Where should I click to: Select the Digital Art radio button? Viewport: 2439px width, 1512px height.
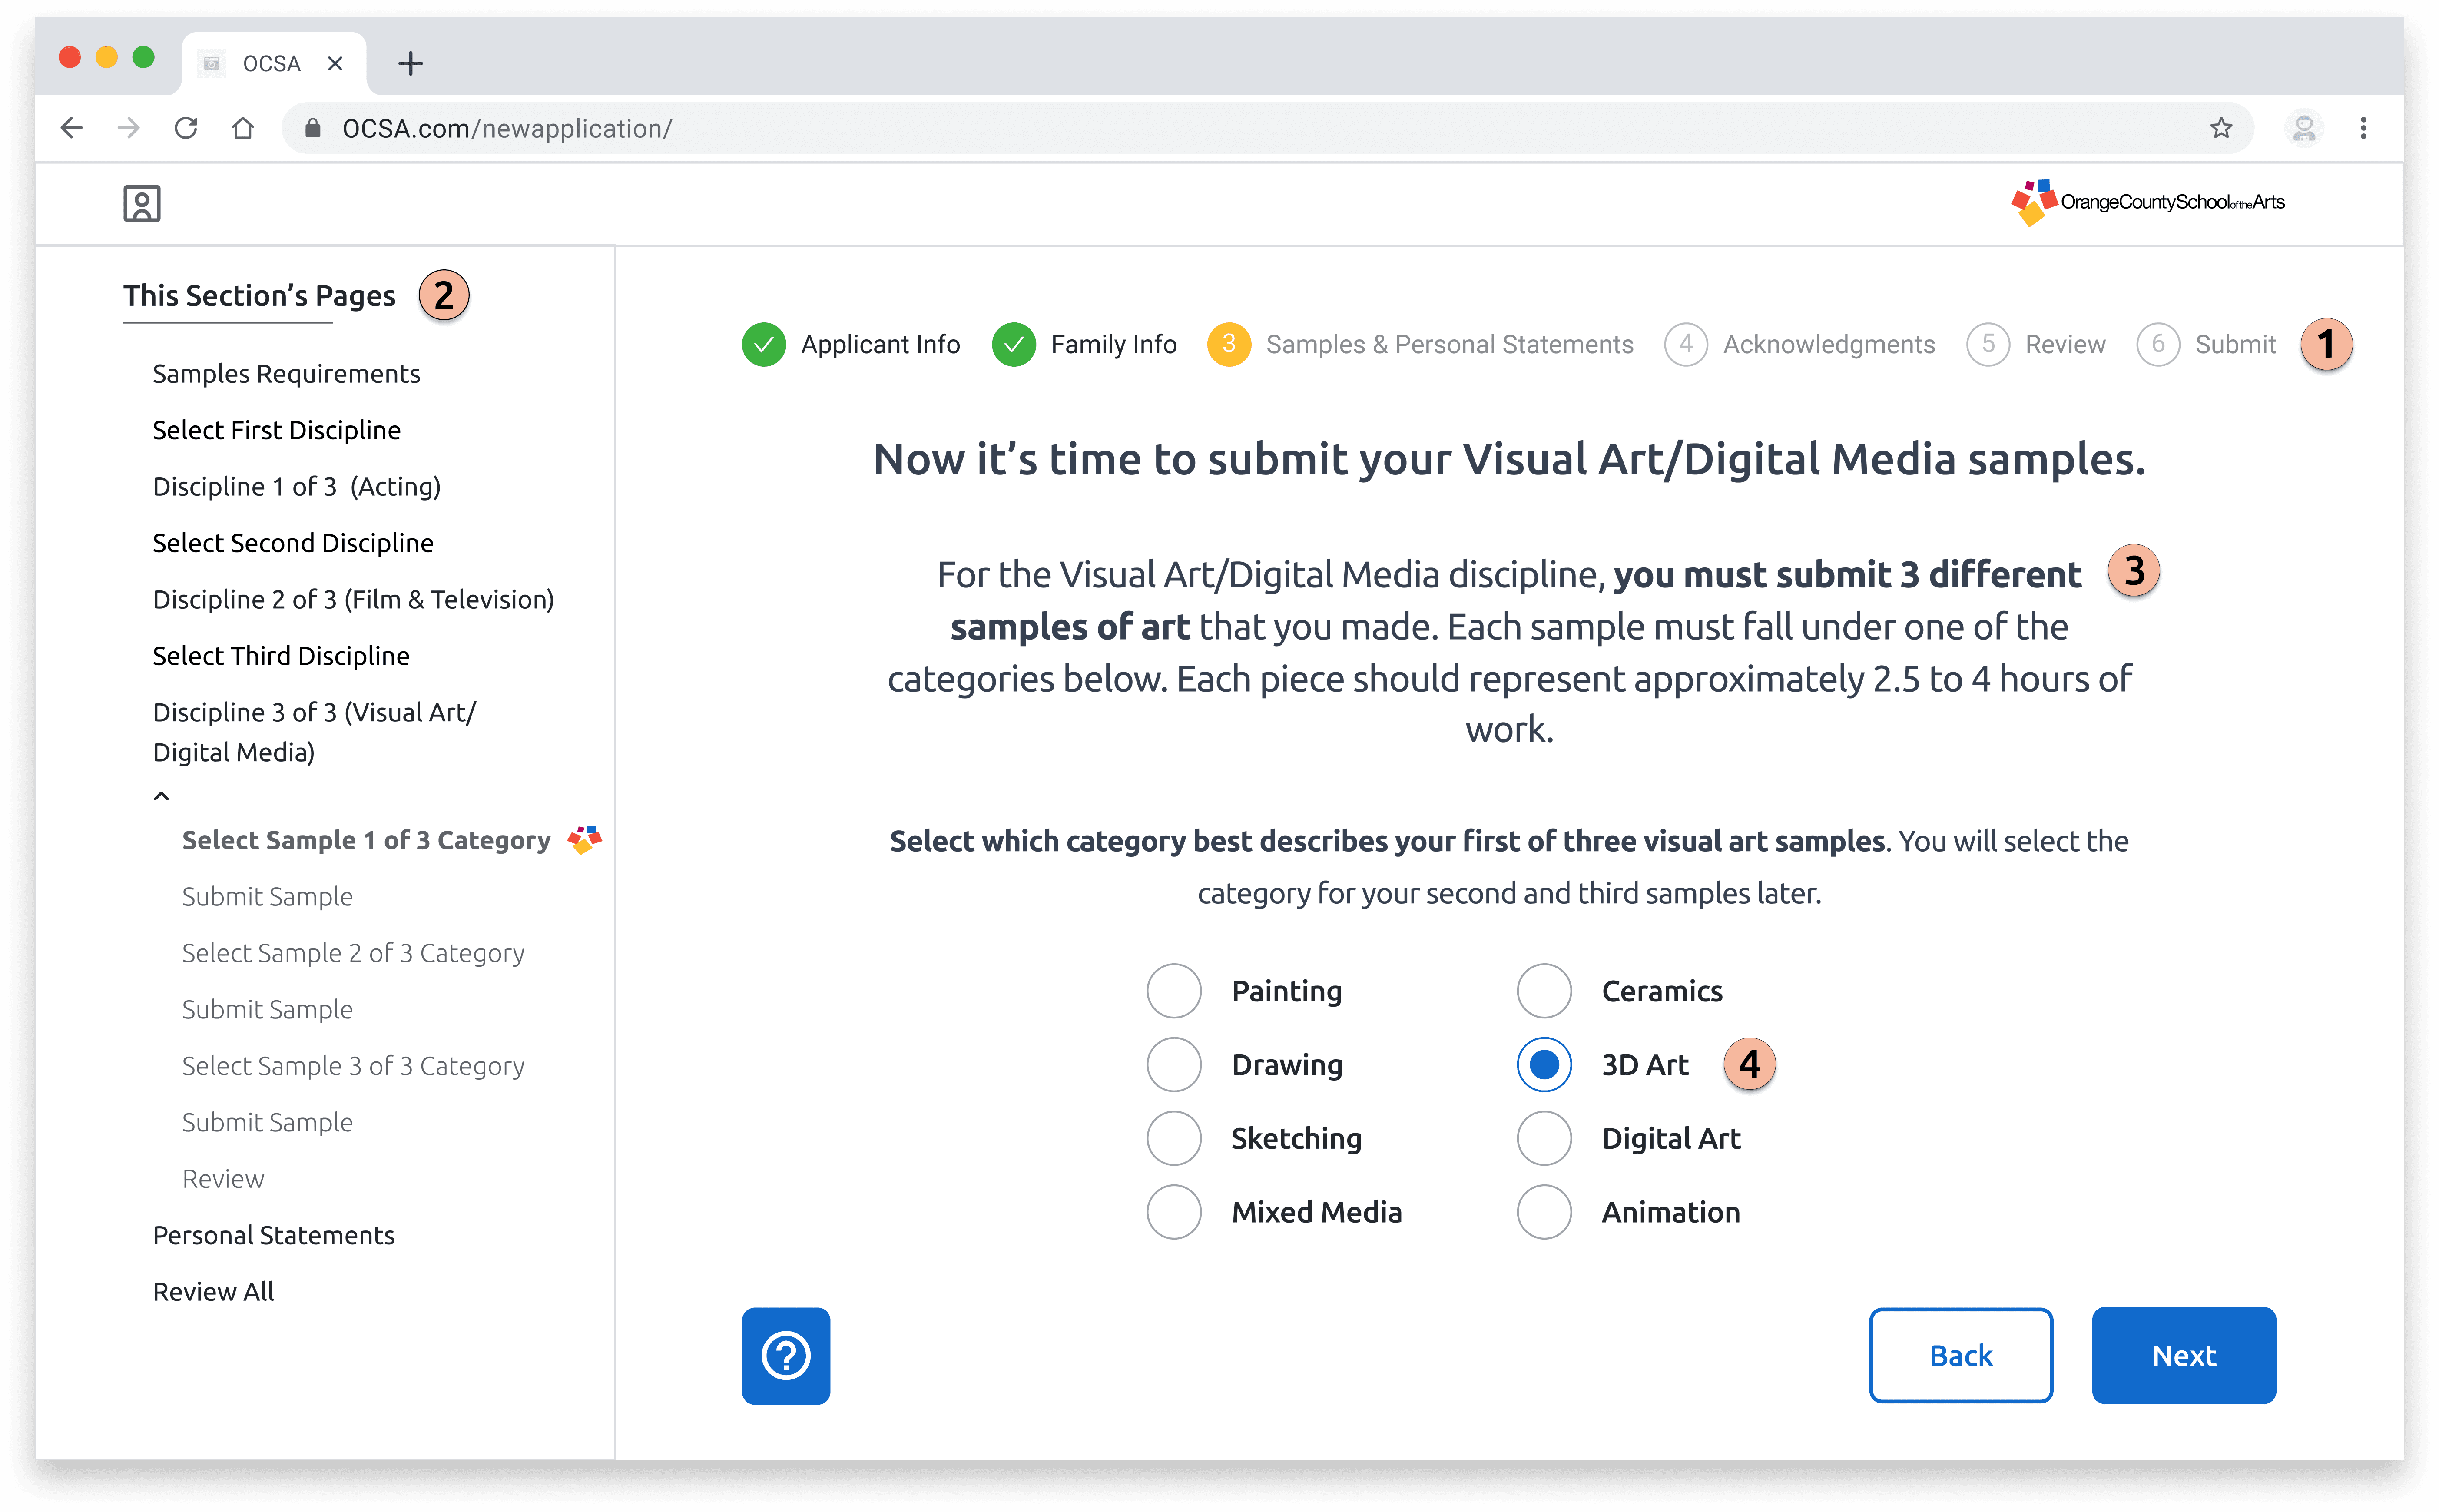click(x=1544, y=1138)
